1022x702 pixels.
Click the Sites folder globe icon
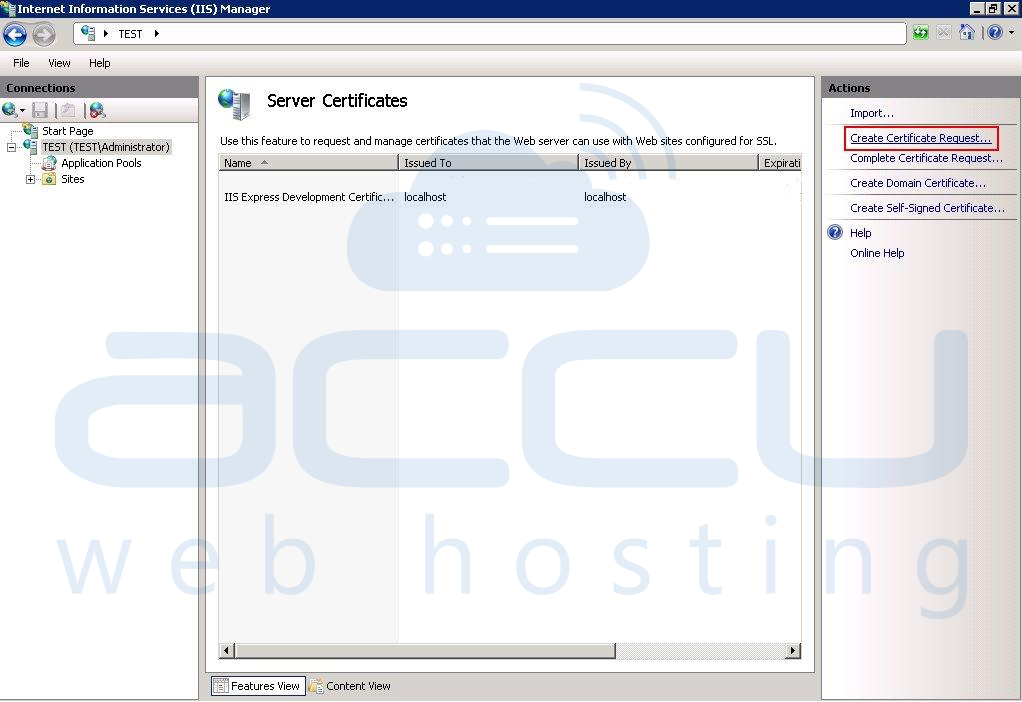(x=49, y=179)
